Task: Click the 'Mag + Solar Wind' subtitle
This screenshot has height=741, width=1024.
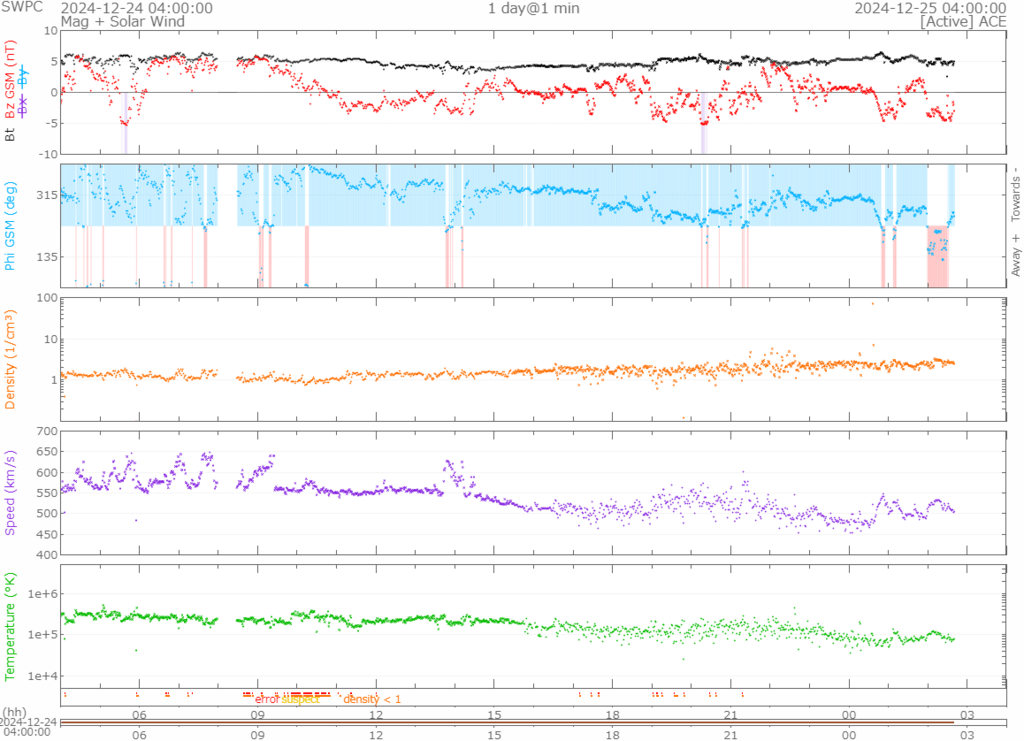Action: tap(123, 22)
